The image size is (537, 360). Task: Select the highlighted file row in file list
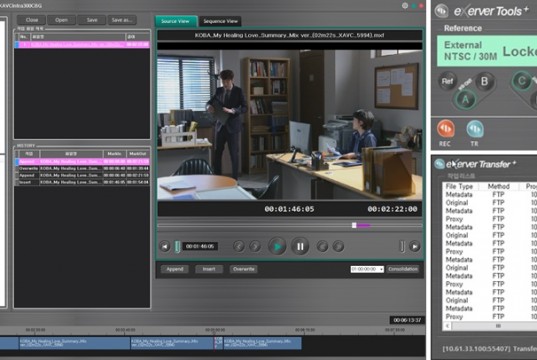click(82, 45)
